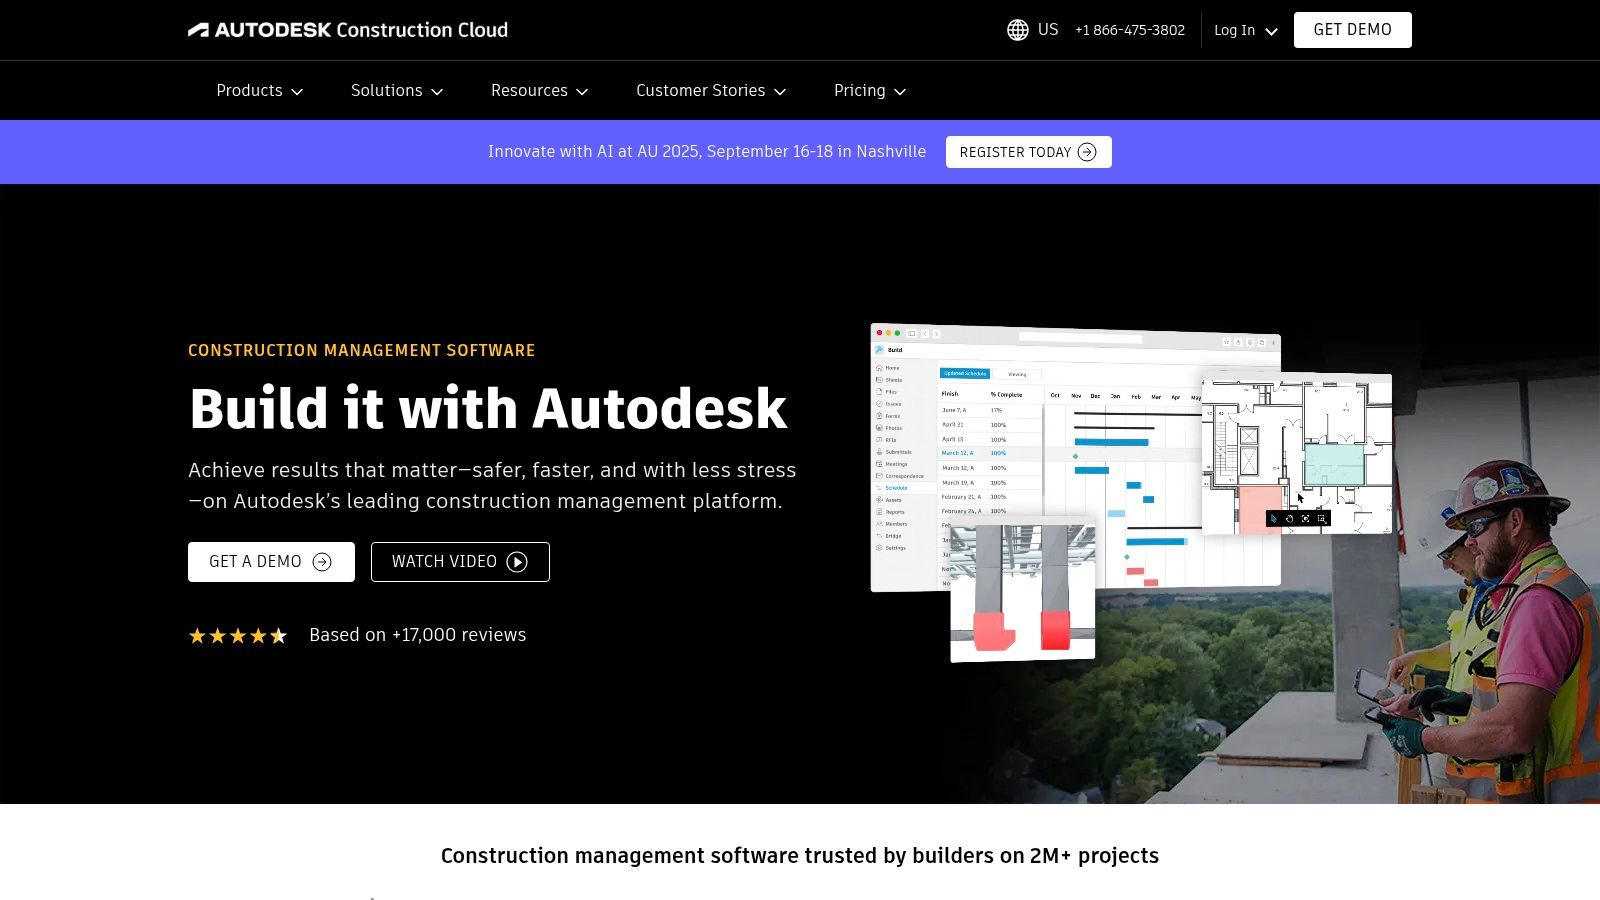Click the five-star rating icons

[238, 636]
